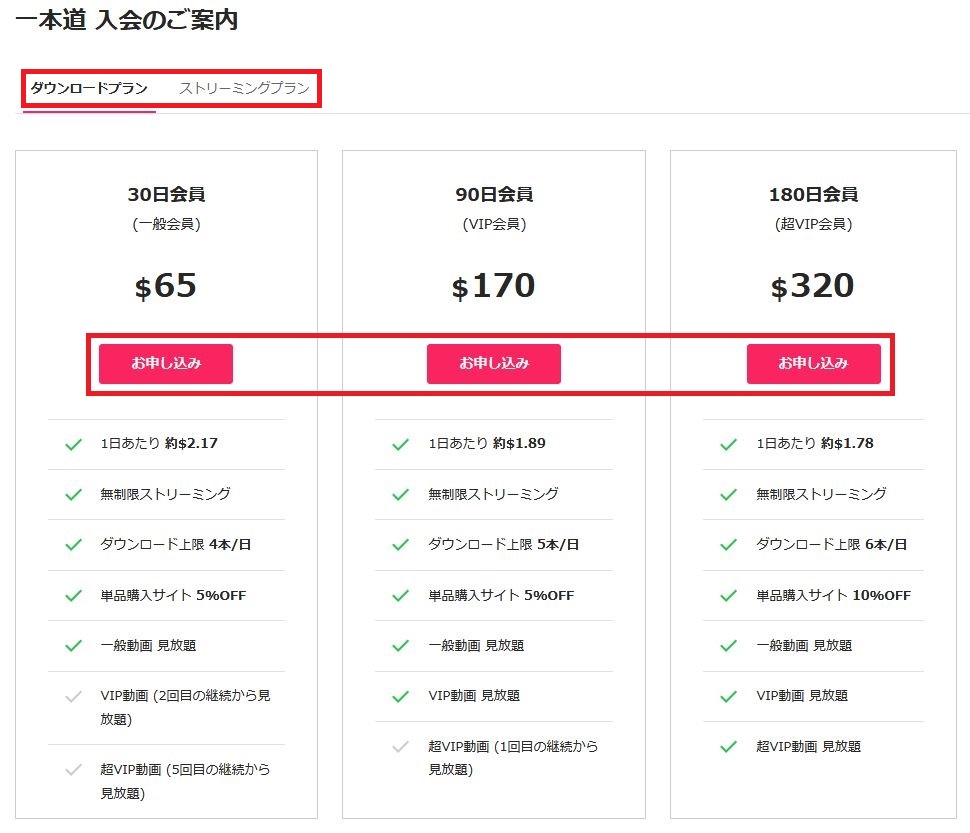Viewport: 970px width, 833px height.
Task: Click green checkmark beside 約$1.89 per day
Action: tap(401, 444)
